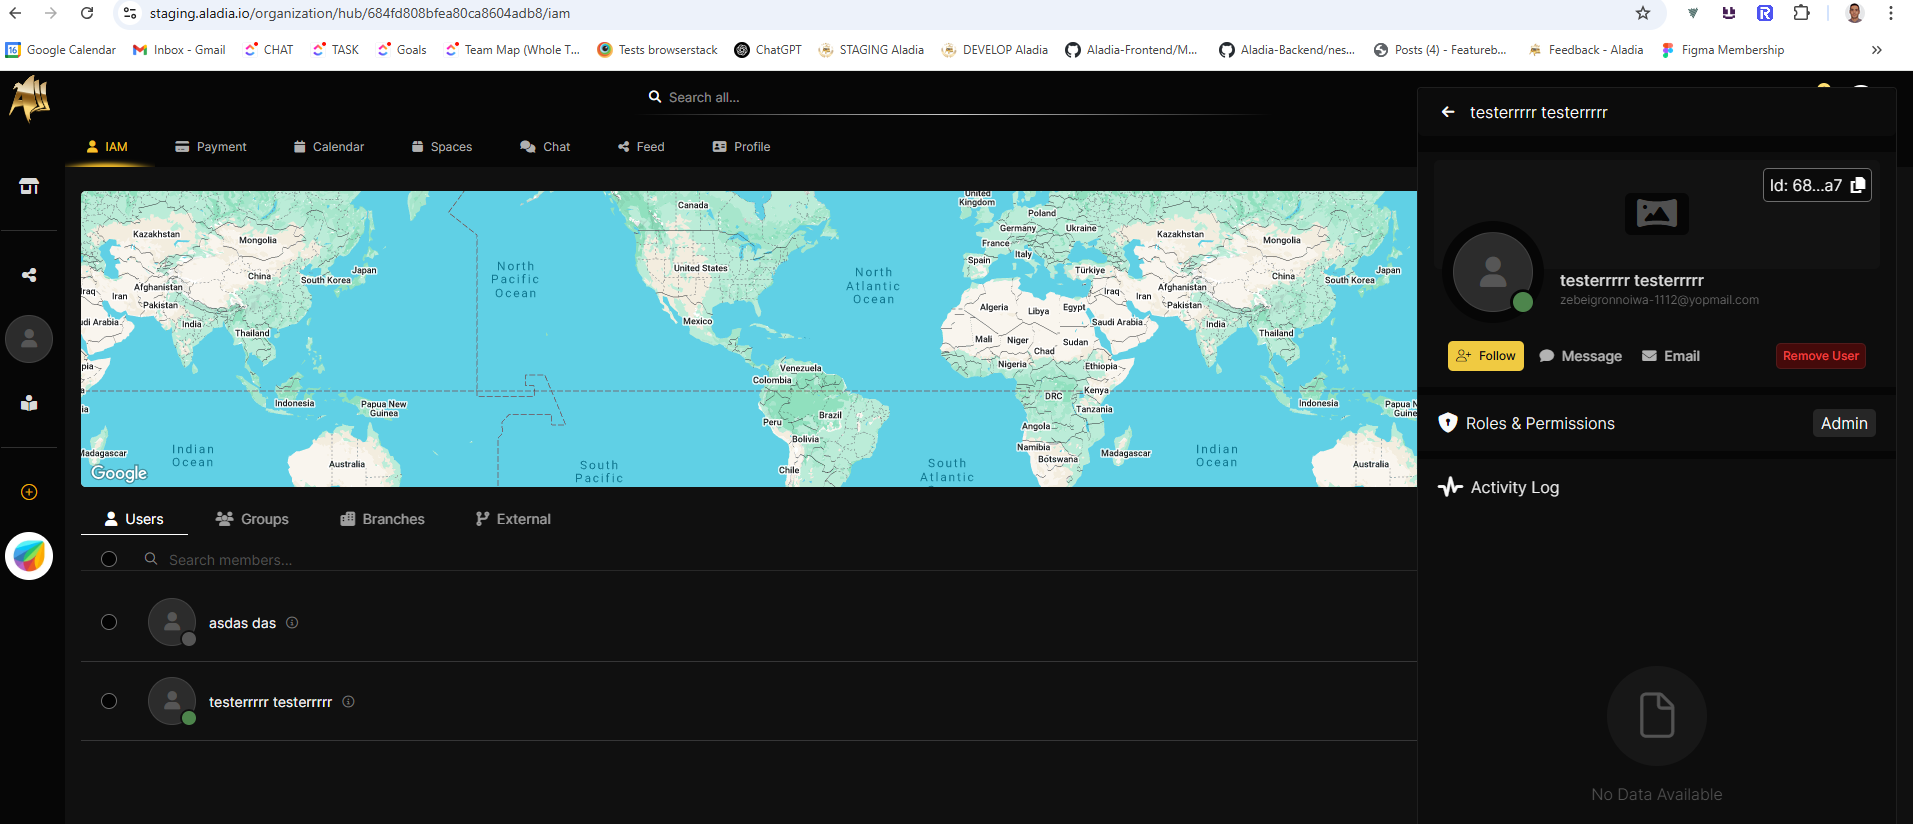Switch to the Profile tab

pos(741,147)
